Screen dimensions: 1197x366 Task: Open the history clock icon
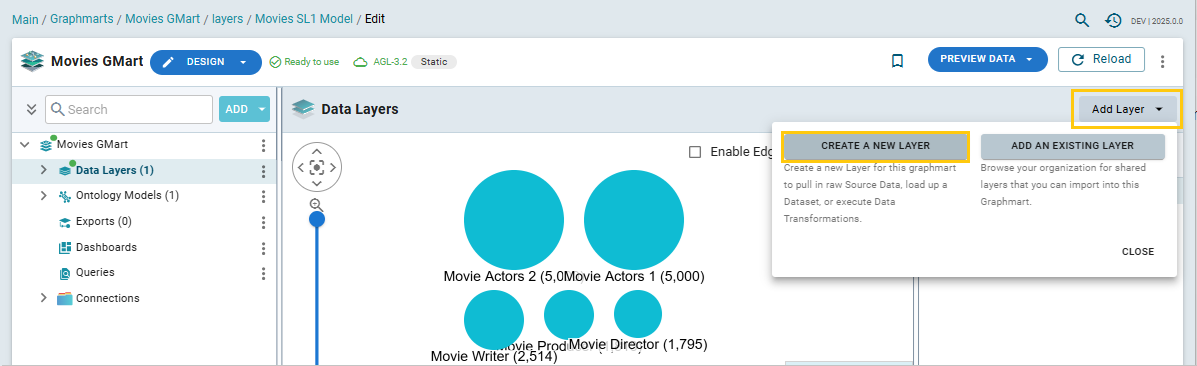pos(1113,21)
